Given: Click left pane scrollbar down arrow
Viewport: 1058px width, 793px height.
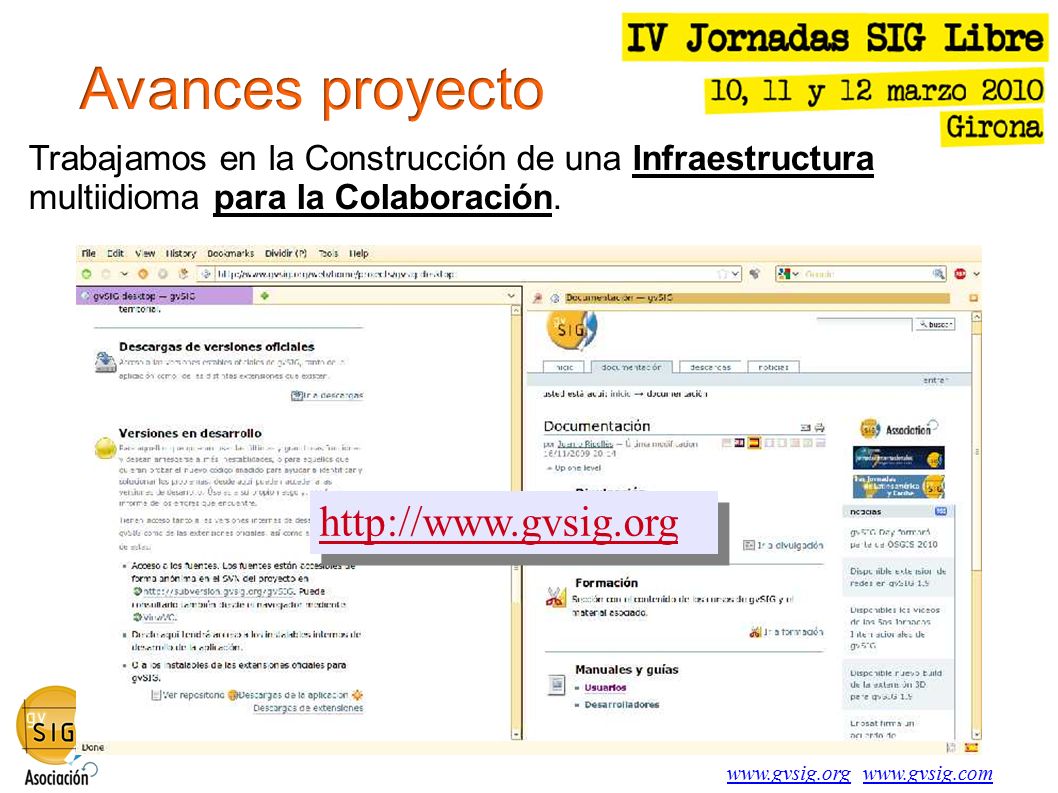Looking at the screenshot, I should click(516, 734).
